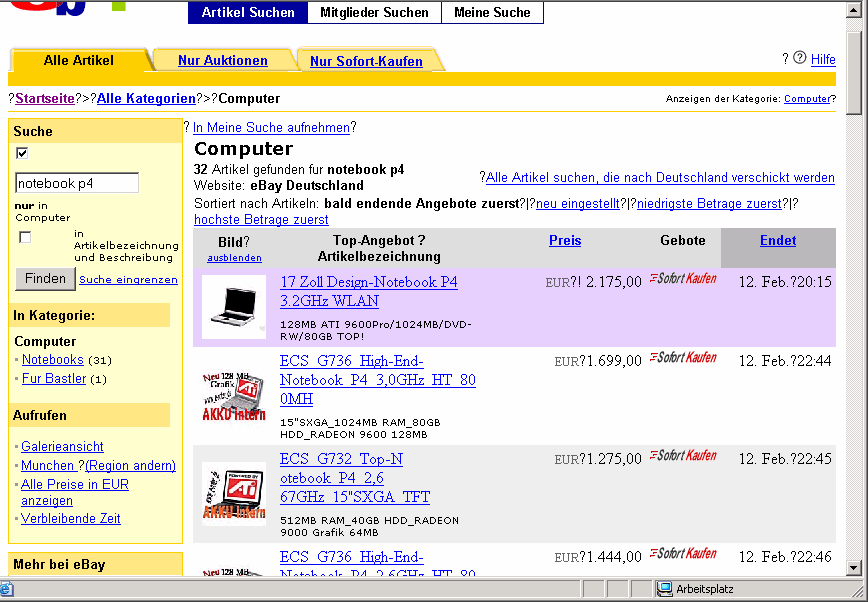868x602 pixels.
Task: Click Sofort Kaufen icon on EUR 1.699,00 row
Action: 683,358
